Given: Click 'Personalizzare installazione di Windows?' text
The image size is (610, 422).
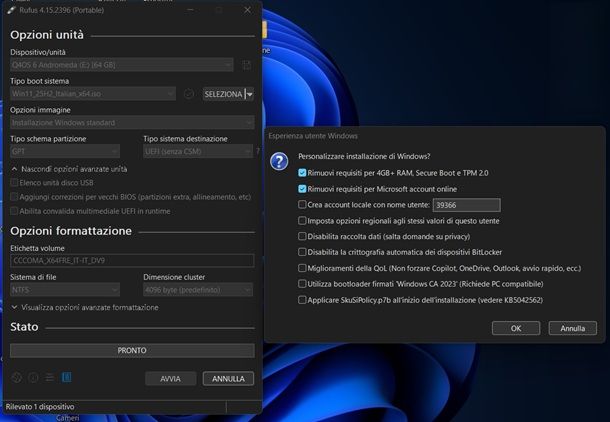Looking at the screenshot, I should pos(364,156).
